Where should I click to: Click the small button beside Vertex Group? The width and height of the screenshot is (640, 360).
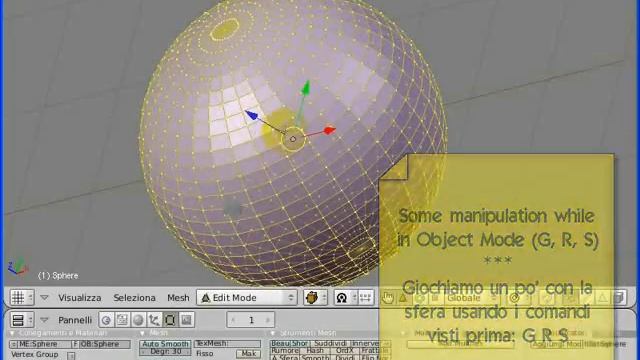coord(71,356)
